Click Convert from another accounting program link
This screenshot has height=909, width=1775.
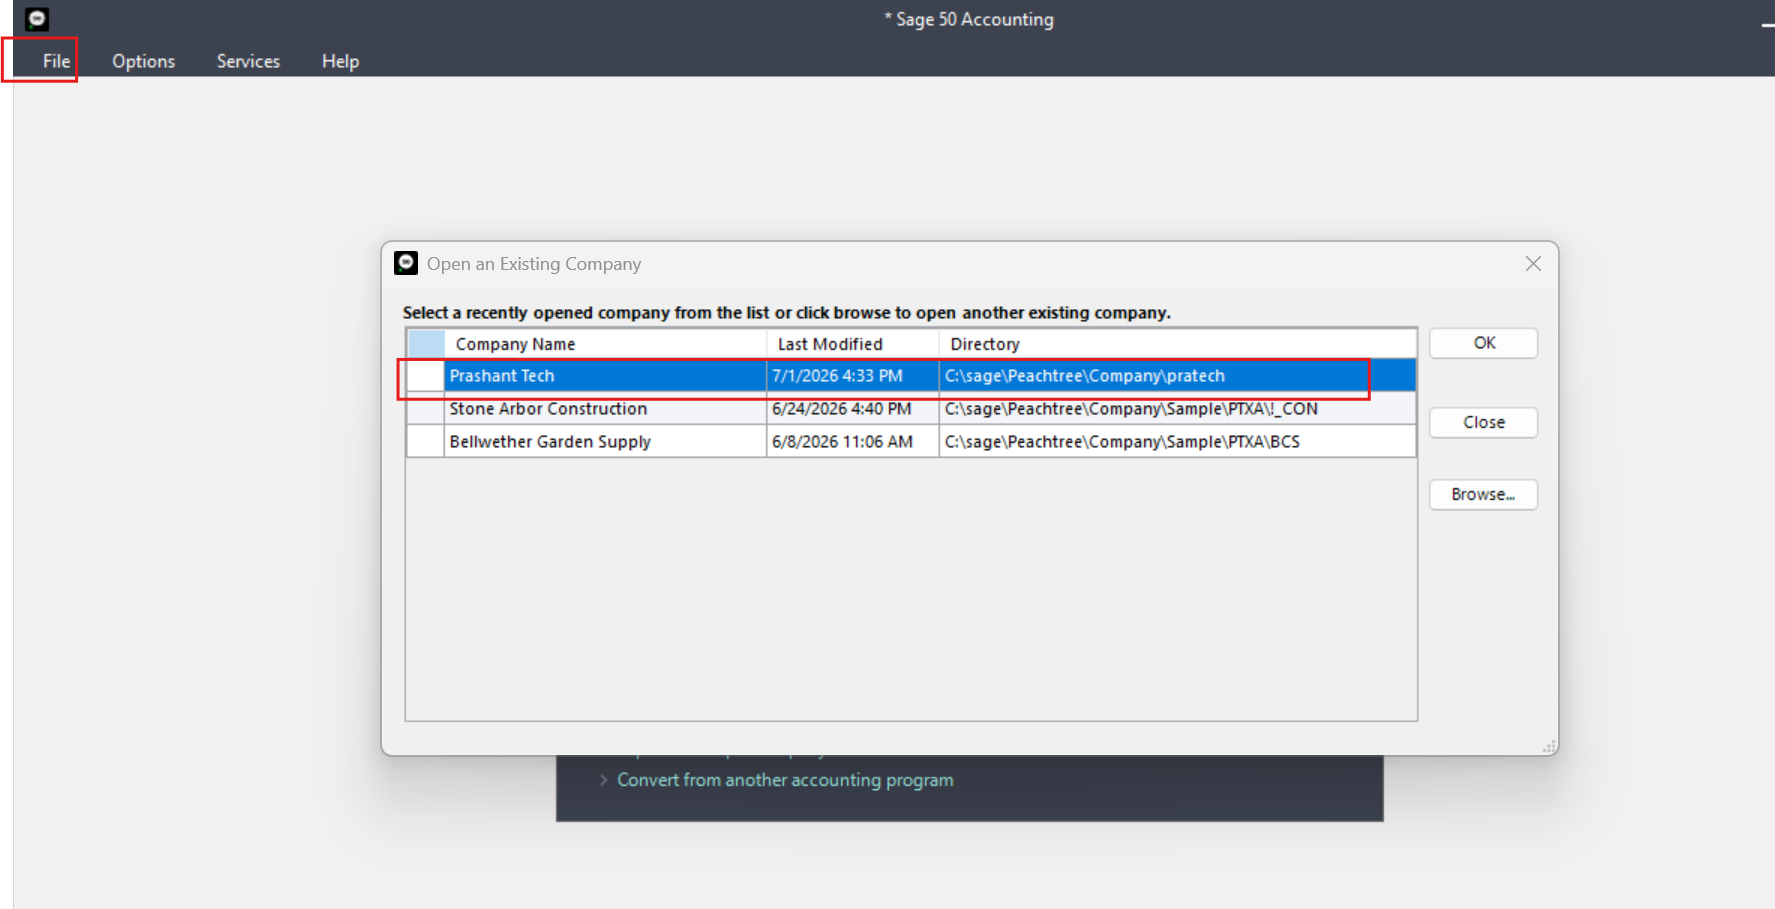point(785,780)
